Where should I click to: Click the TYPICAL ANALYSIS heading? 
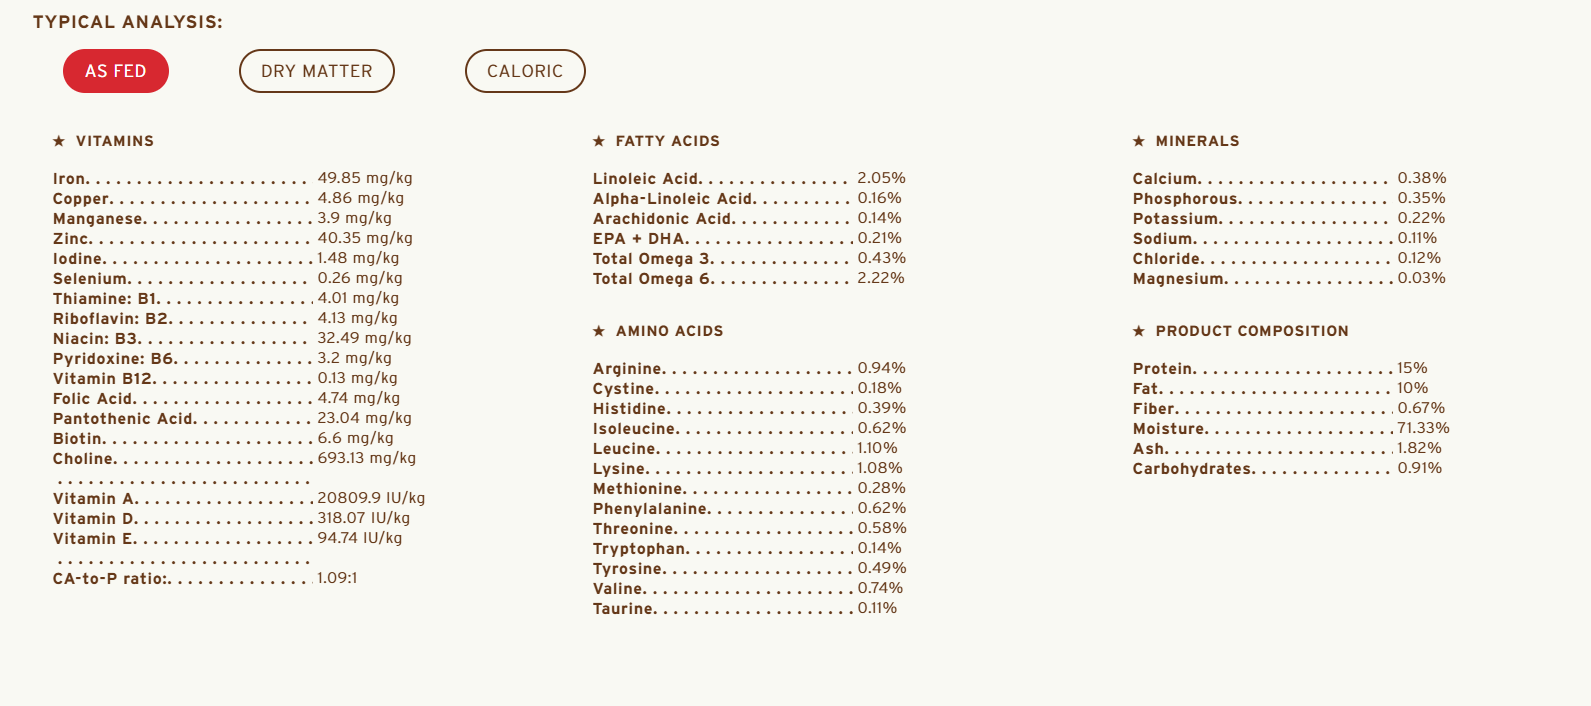tap(128, 22)
